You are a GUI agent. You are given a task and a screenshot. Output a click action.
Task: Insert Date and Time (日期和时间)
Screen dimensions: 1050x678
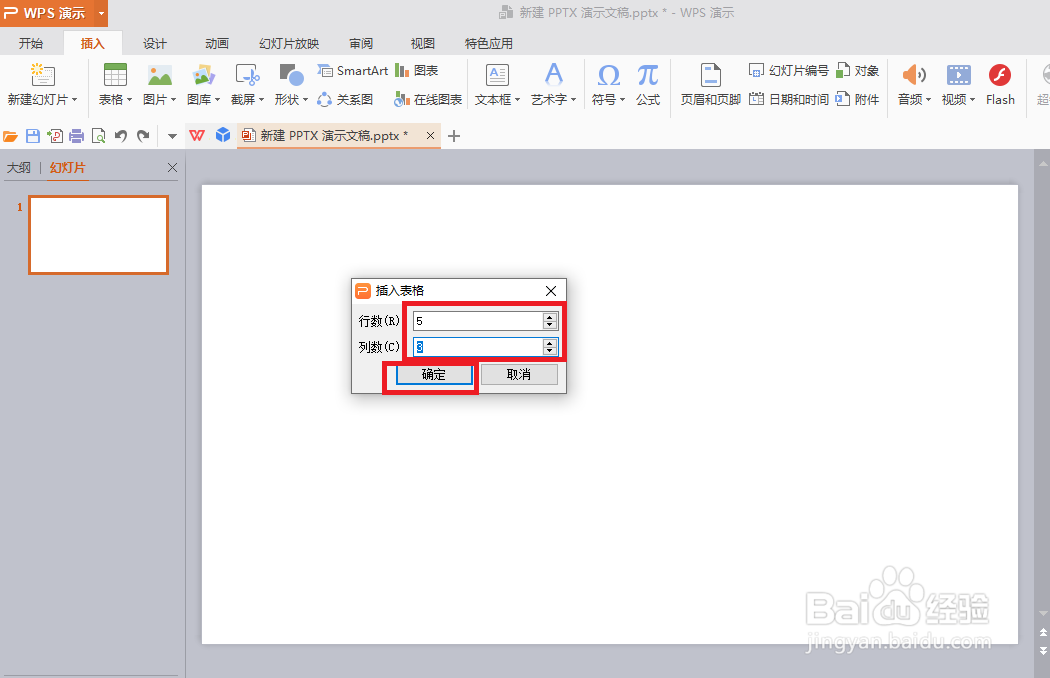[x=788, y=100]
